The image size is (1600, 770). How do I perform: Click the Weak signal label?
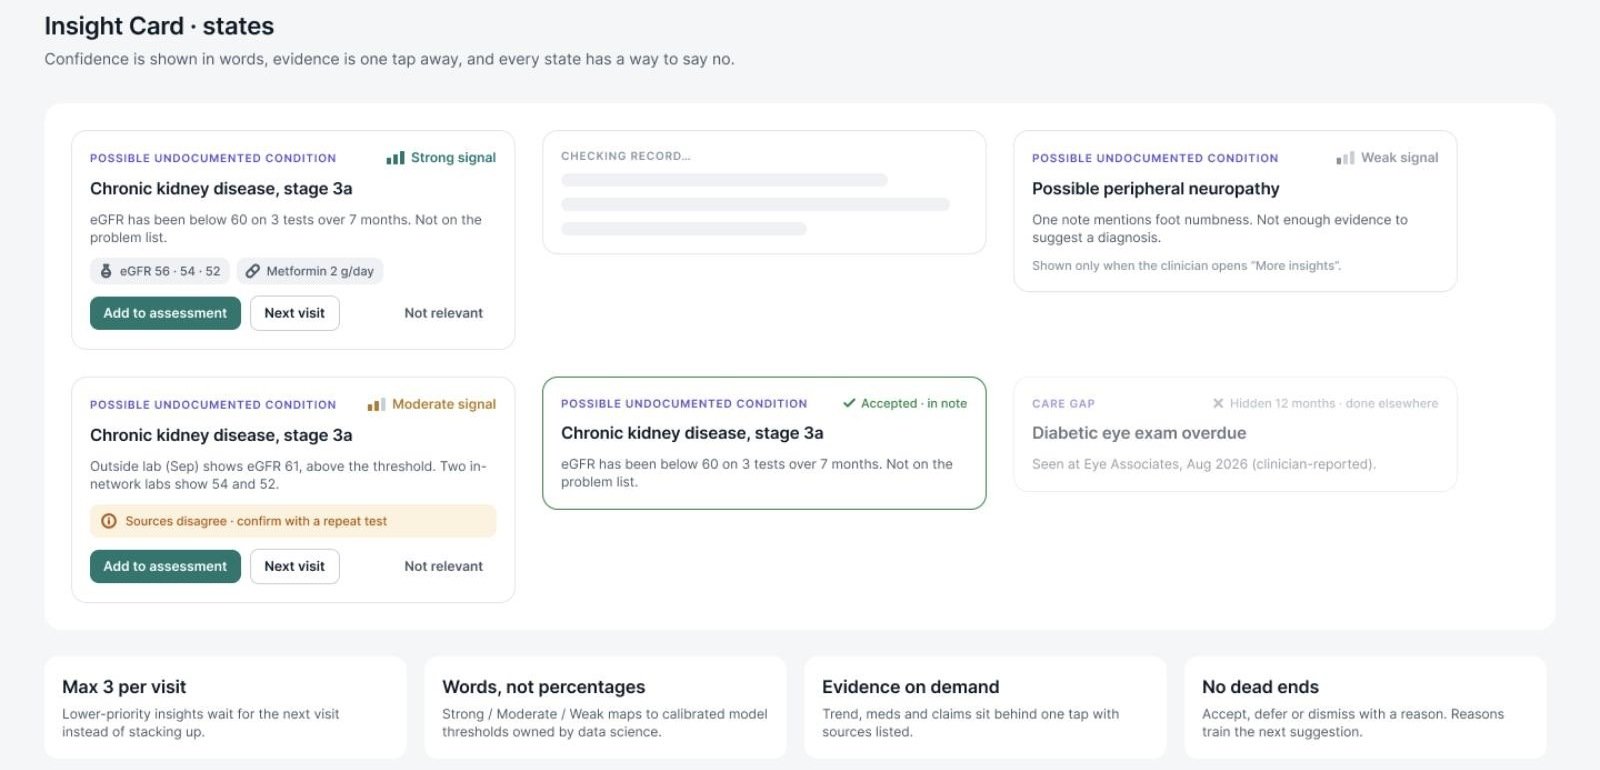pyautogui.click(x=1399, y=158)
